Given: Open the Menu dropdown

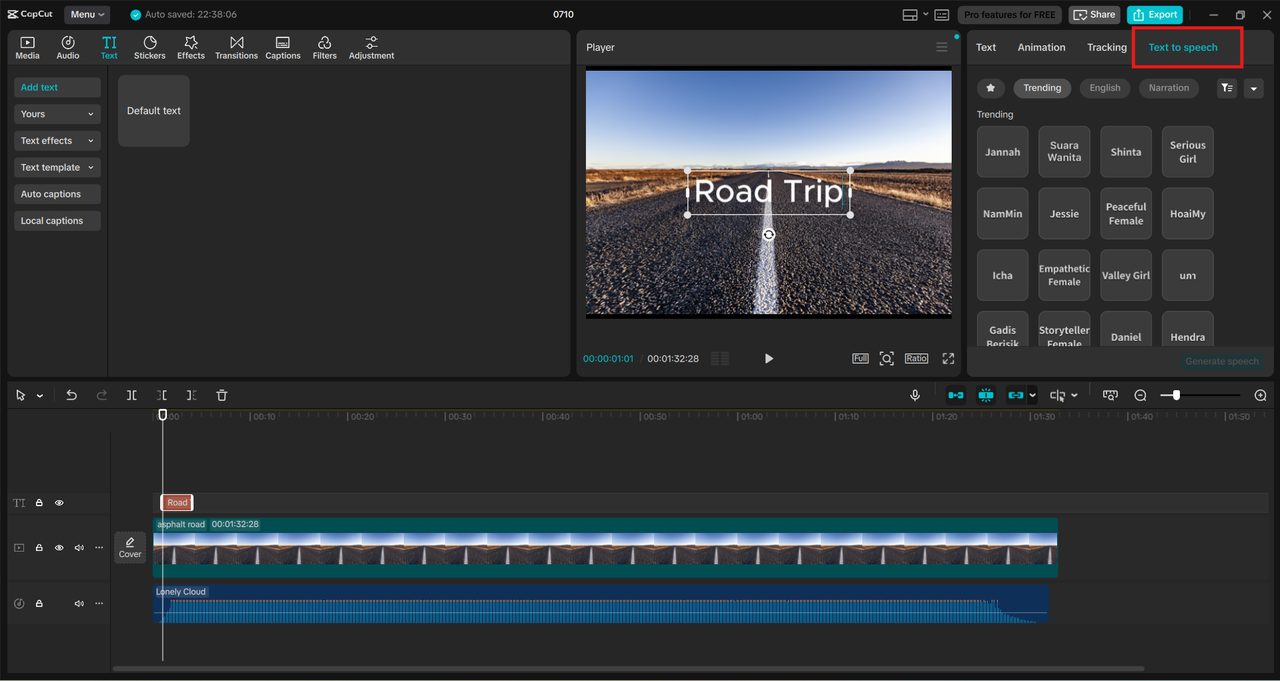Looking at the screenshot, I should point(88,15).
